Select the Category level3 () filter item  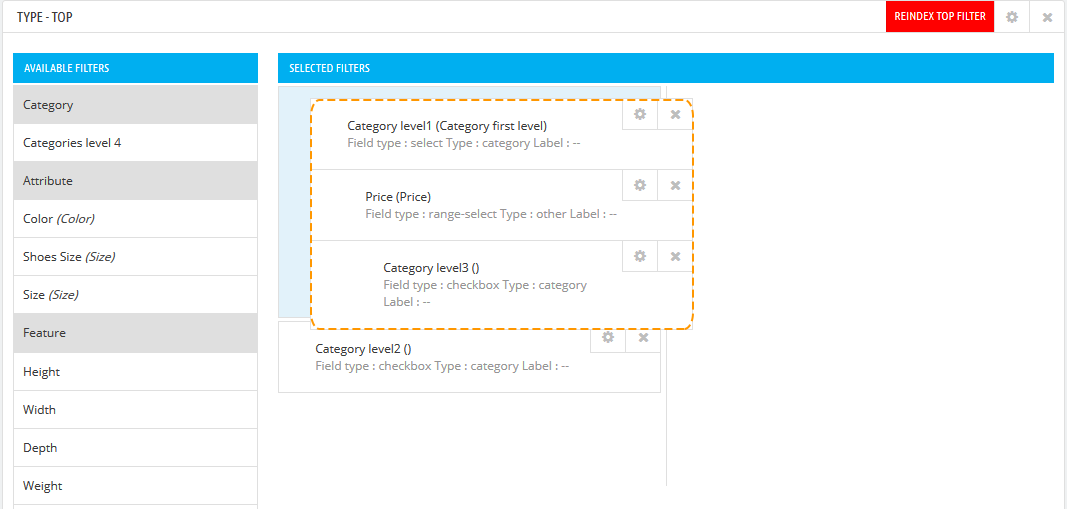pos(502,284)
